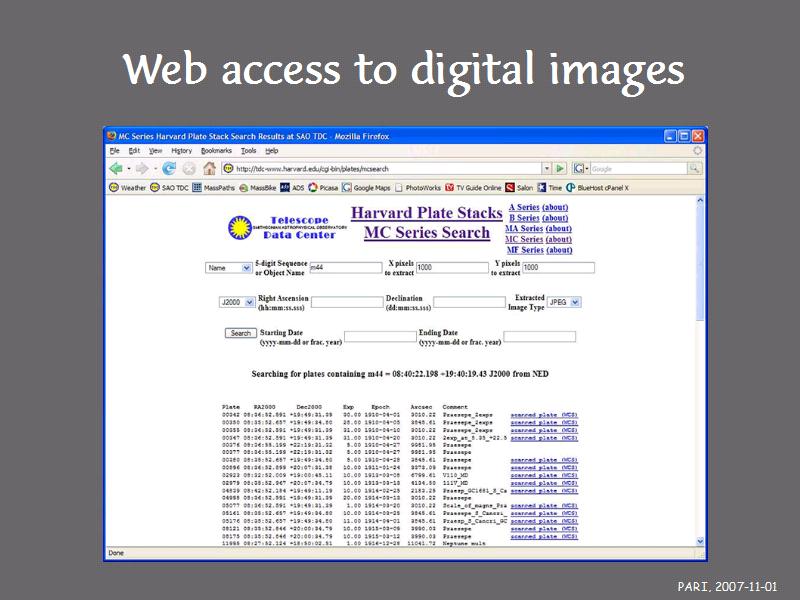Click the Object Name field containing m44
The width and height of the screenshot is (800, 600).
point(346,267)
